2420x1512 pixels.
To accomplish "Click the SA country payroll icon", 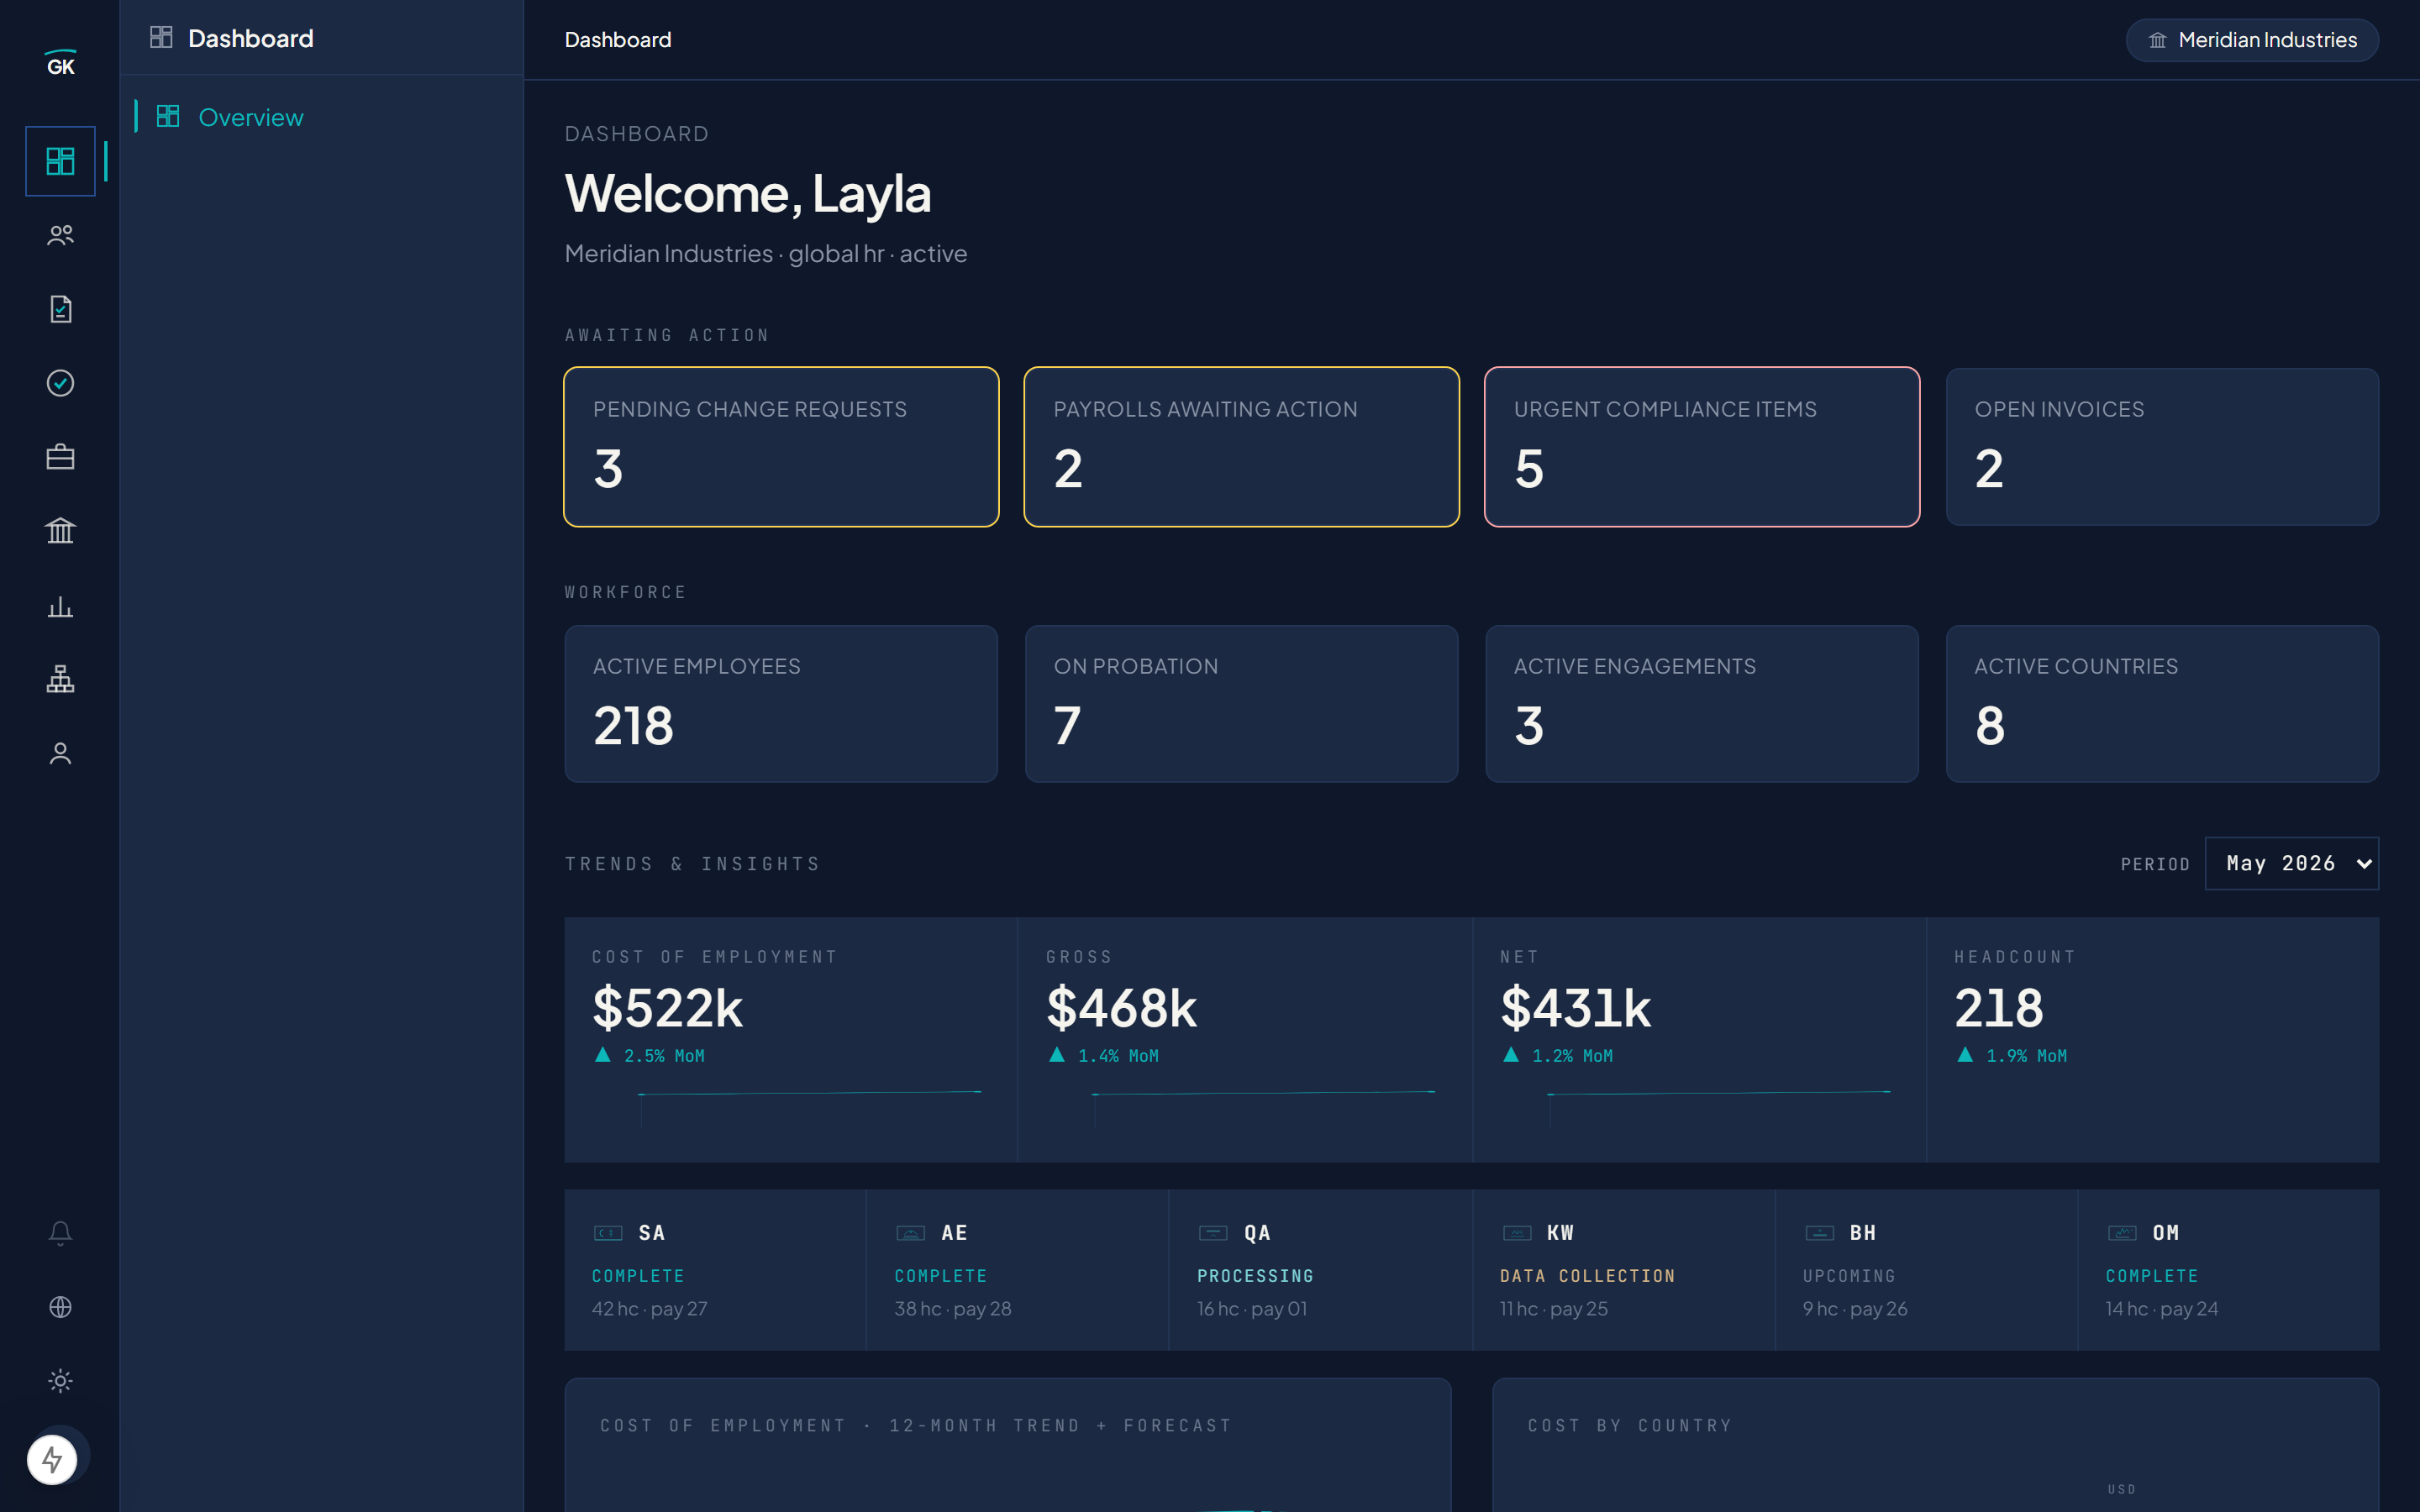I will 608,1233.
